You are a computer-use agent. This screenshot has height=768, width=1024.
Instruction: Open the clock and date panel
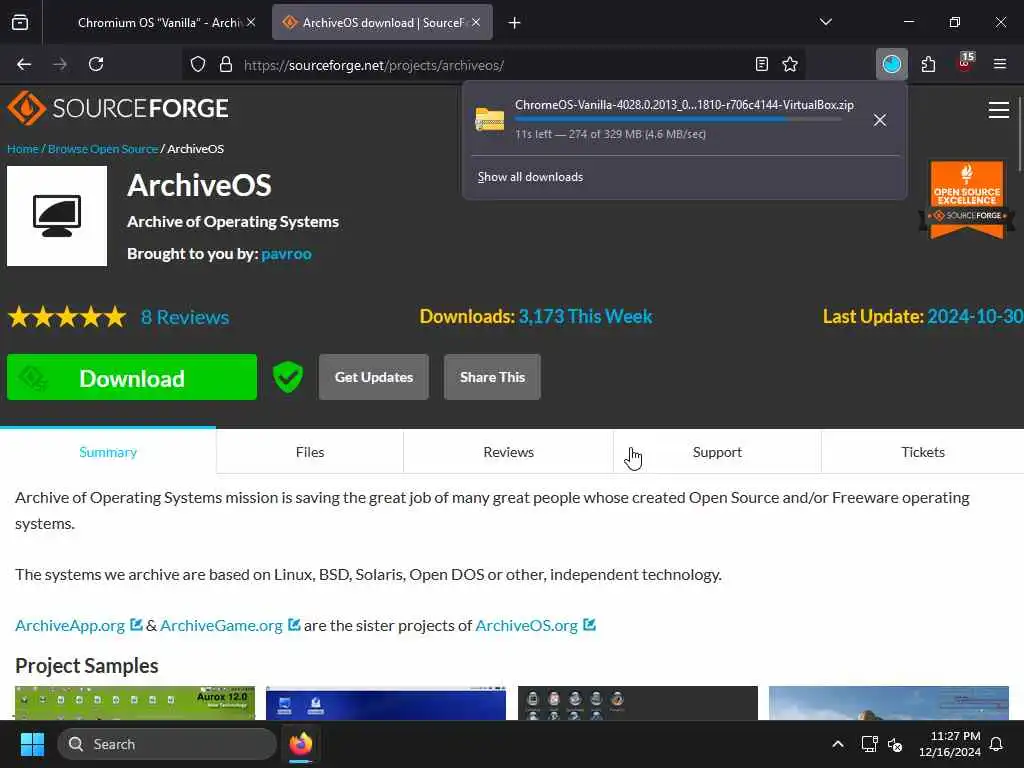pyautogui.click(x=950, y=744)
